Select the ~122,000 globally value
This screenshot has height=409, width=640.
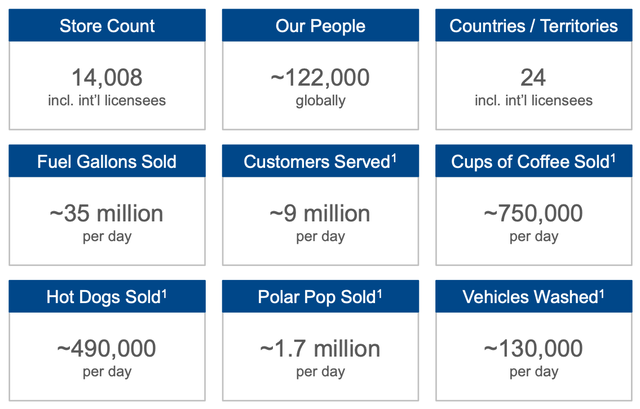click(x=320, y=77)
